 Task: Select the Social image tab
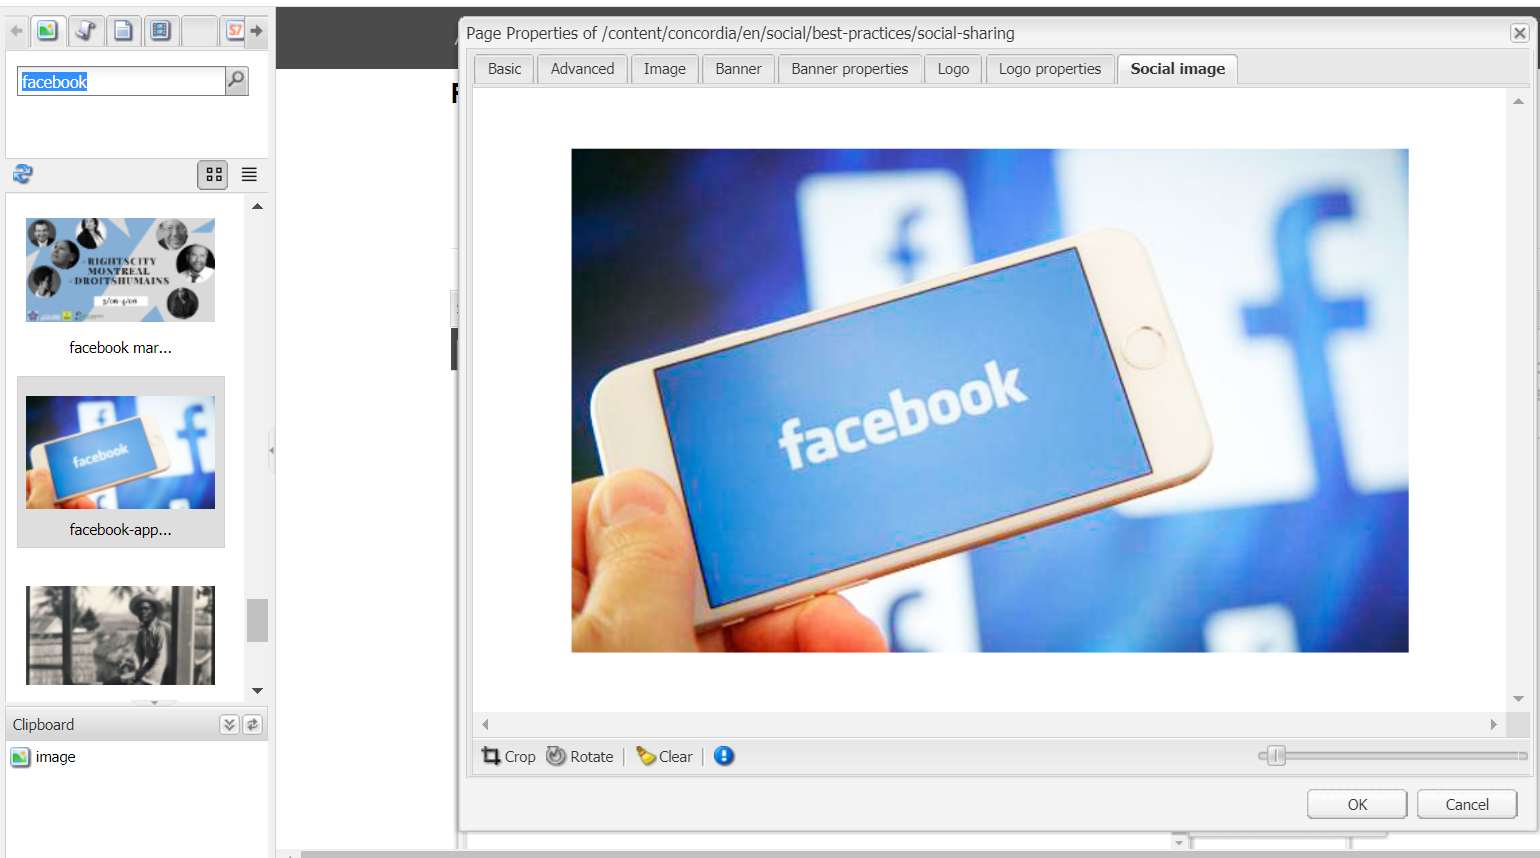[x=1177, y=69]
